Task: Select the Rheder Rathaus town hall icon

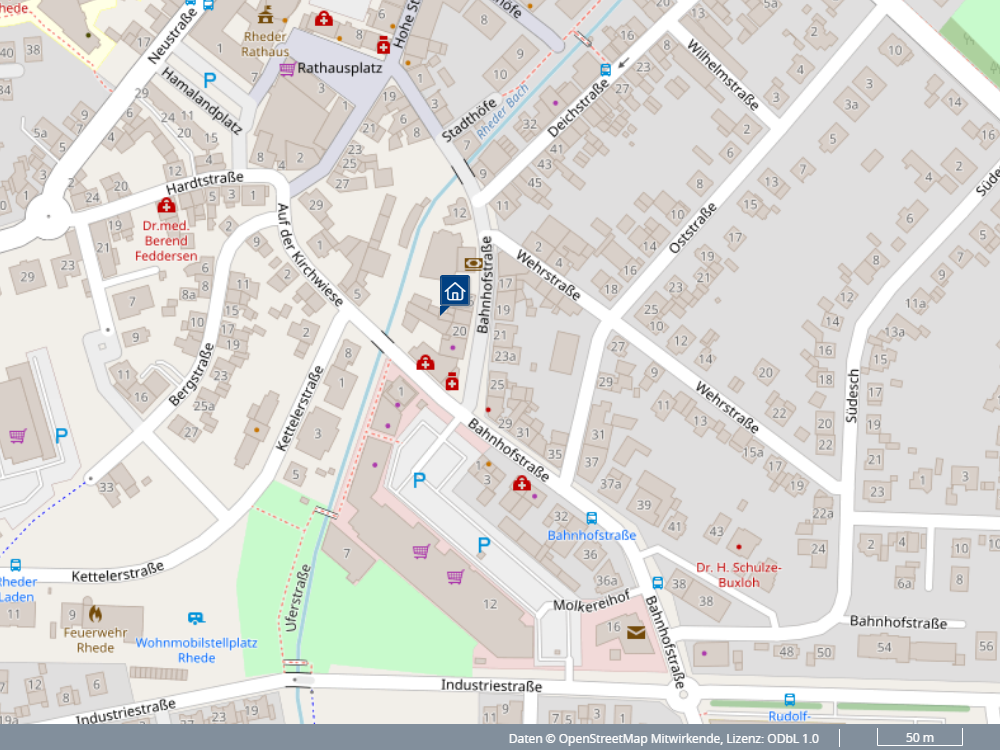Action: [265, 15]
